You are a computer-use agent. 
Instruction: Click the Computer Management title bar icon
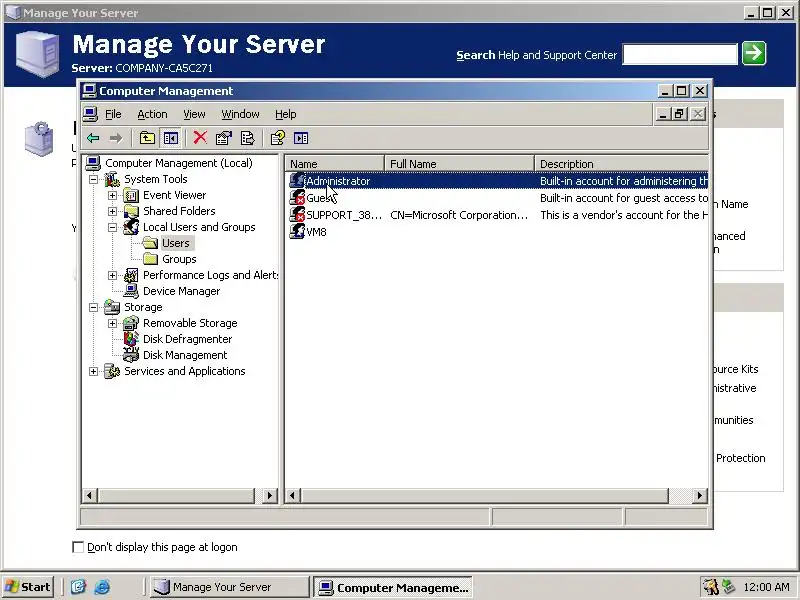[x=89, y=91]
